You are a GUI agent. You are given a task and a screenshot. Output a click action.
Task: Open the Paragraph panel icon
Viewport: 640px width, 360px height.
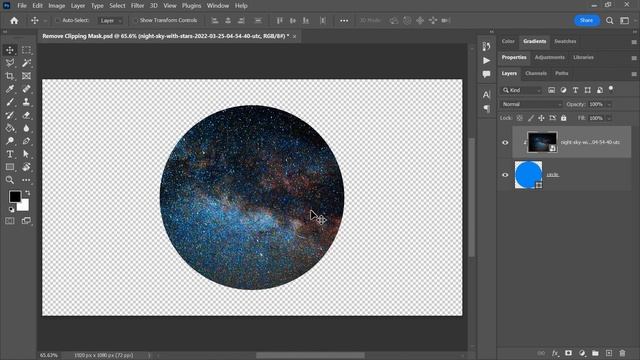coord(486,109)
